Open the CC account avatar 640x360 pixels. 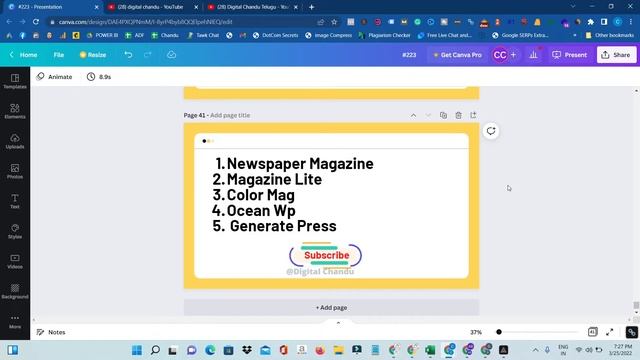(500, 55)
